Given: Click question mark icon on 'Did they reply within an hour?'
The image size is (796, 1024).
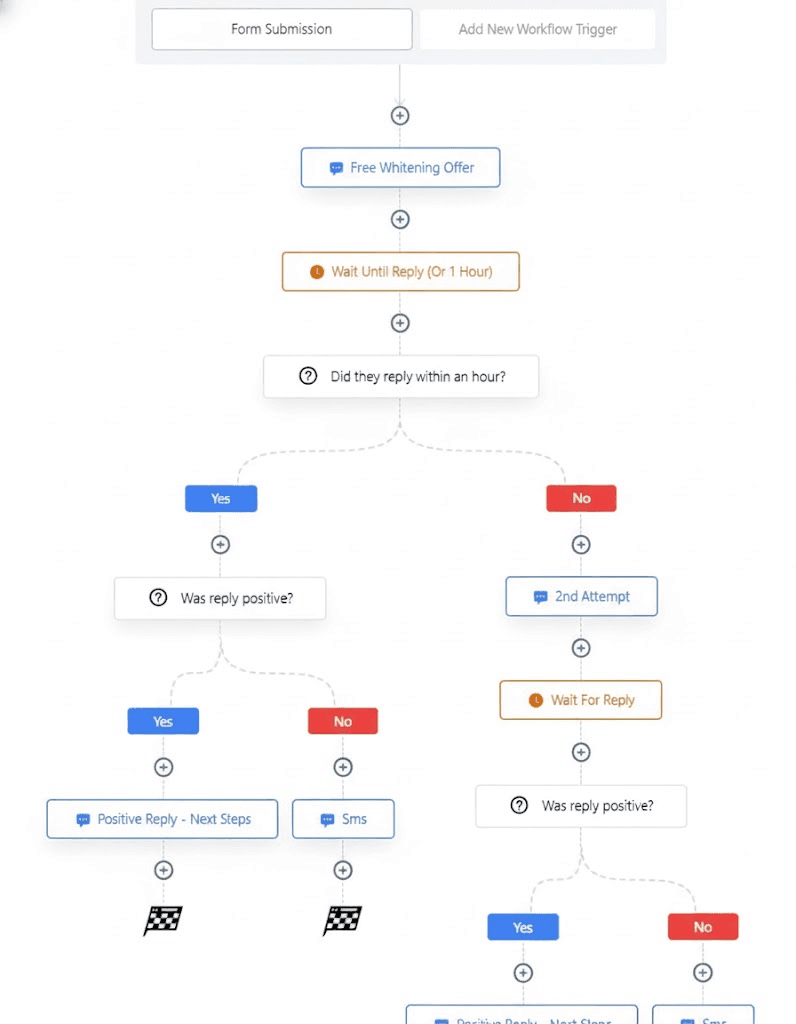Looking at the screenshot, I should [x=307, y=376].
